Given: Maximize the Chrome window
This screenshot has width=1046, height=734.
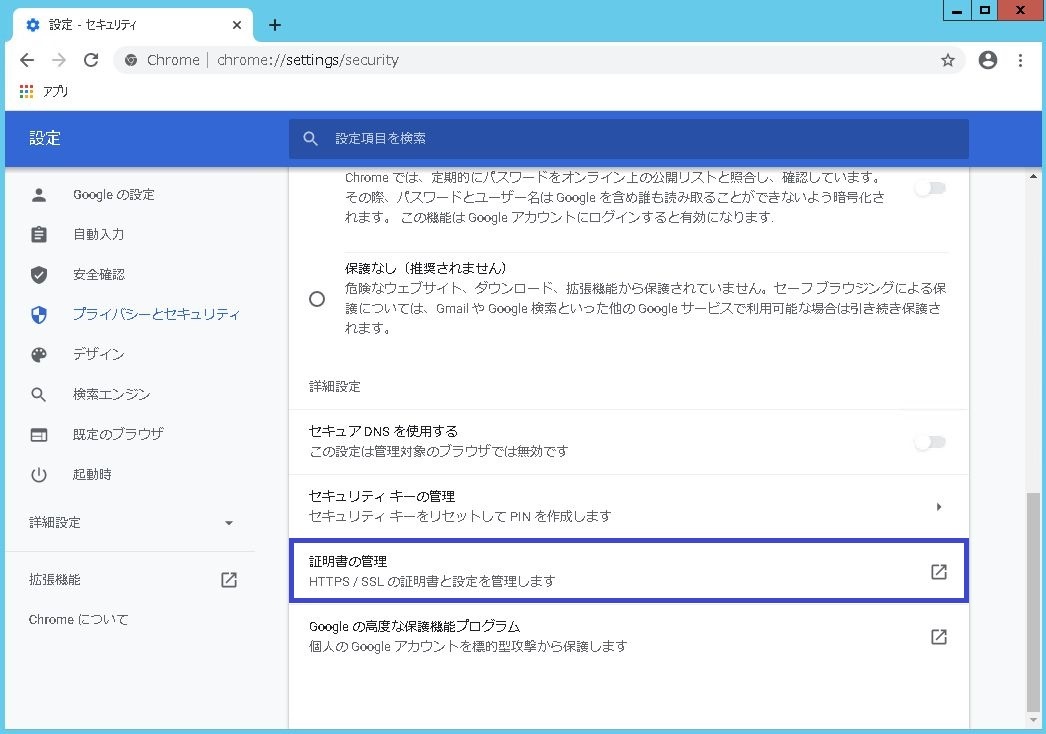Looking at the screenshot, I should pyautogui.click(x=985, y=10).
